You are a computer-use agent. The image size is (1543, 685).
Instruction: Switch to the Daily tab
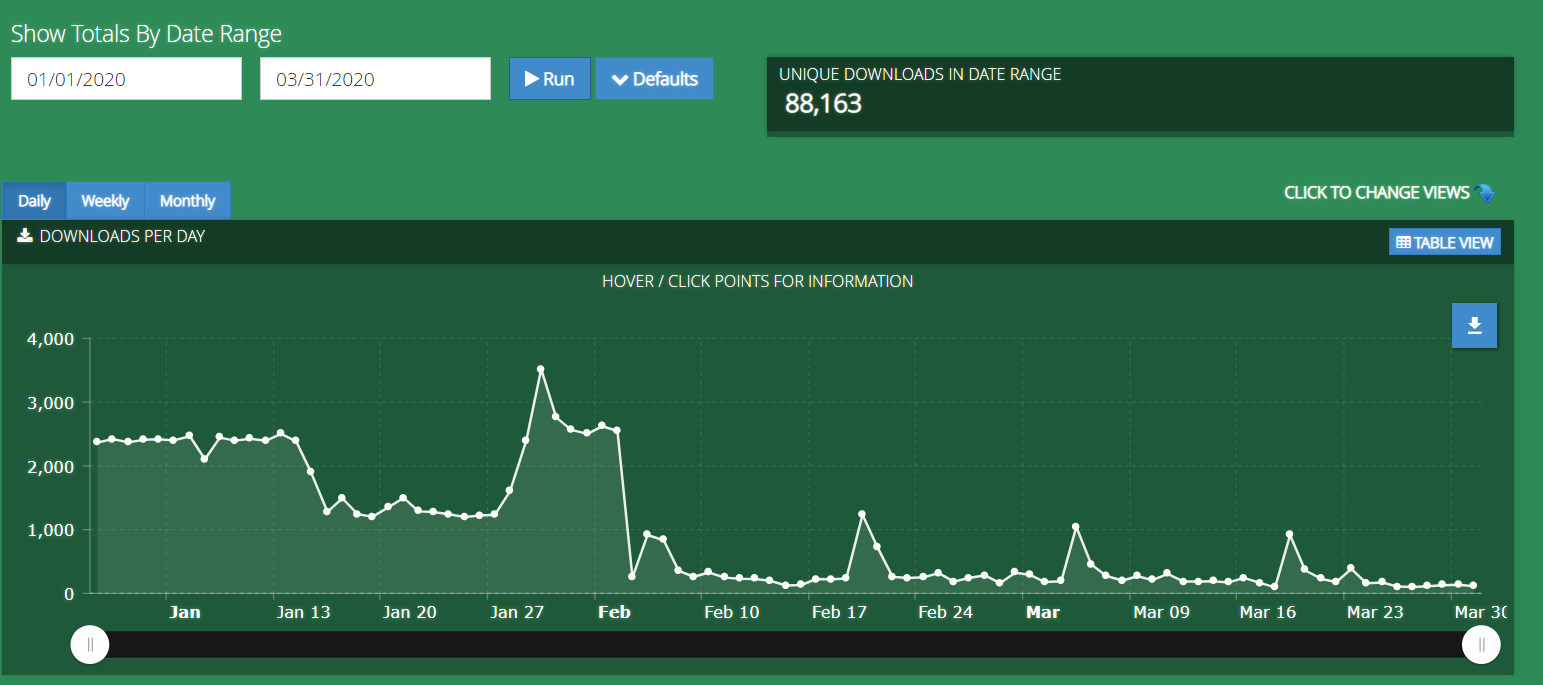click(x=34, y=201)
